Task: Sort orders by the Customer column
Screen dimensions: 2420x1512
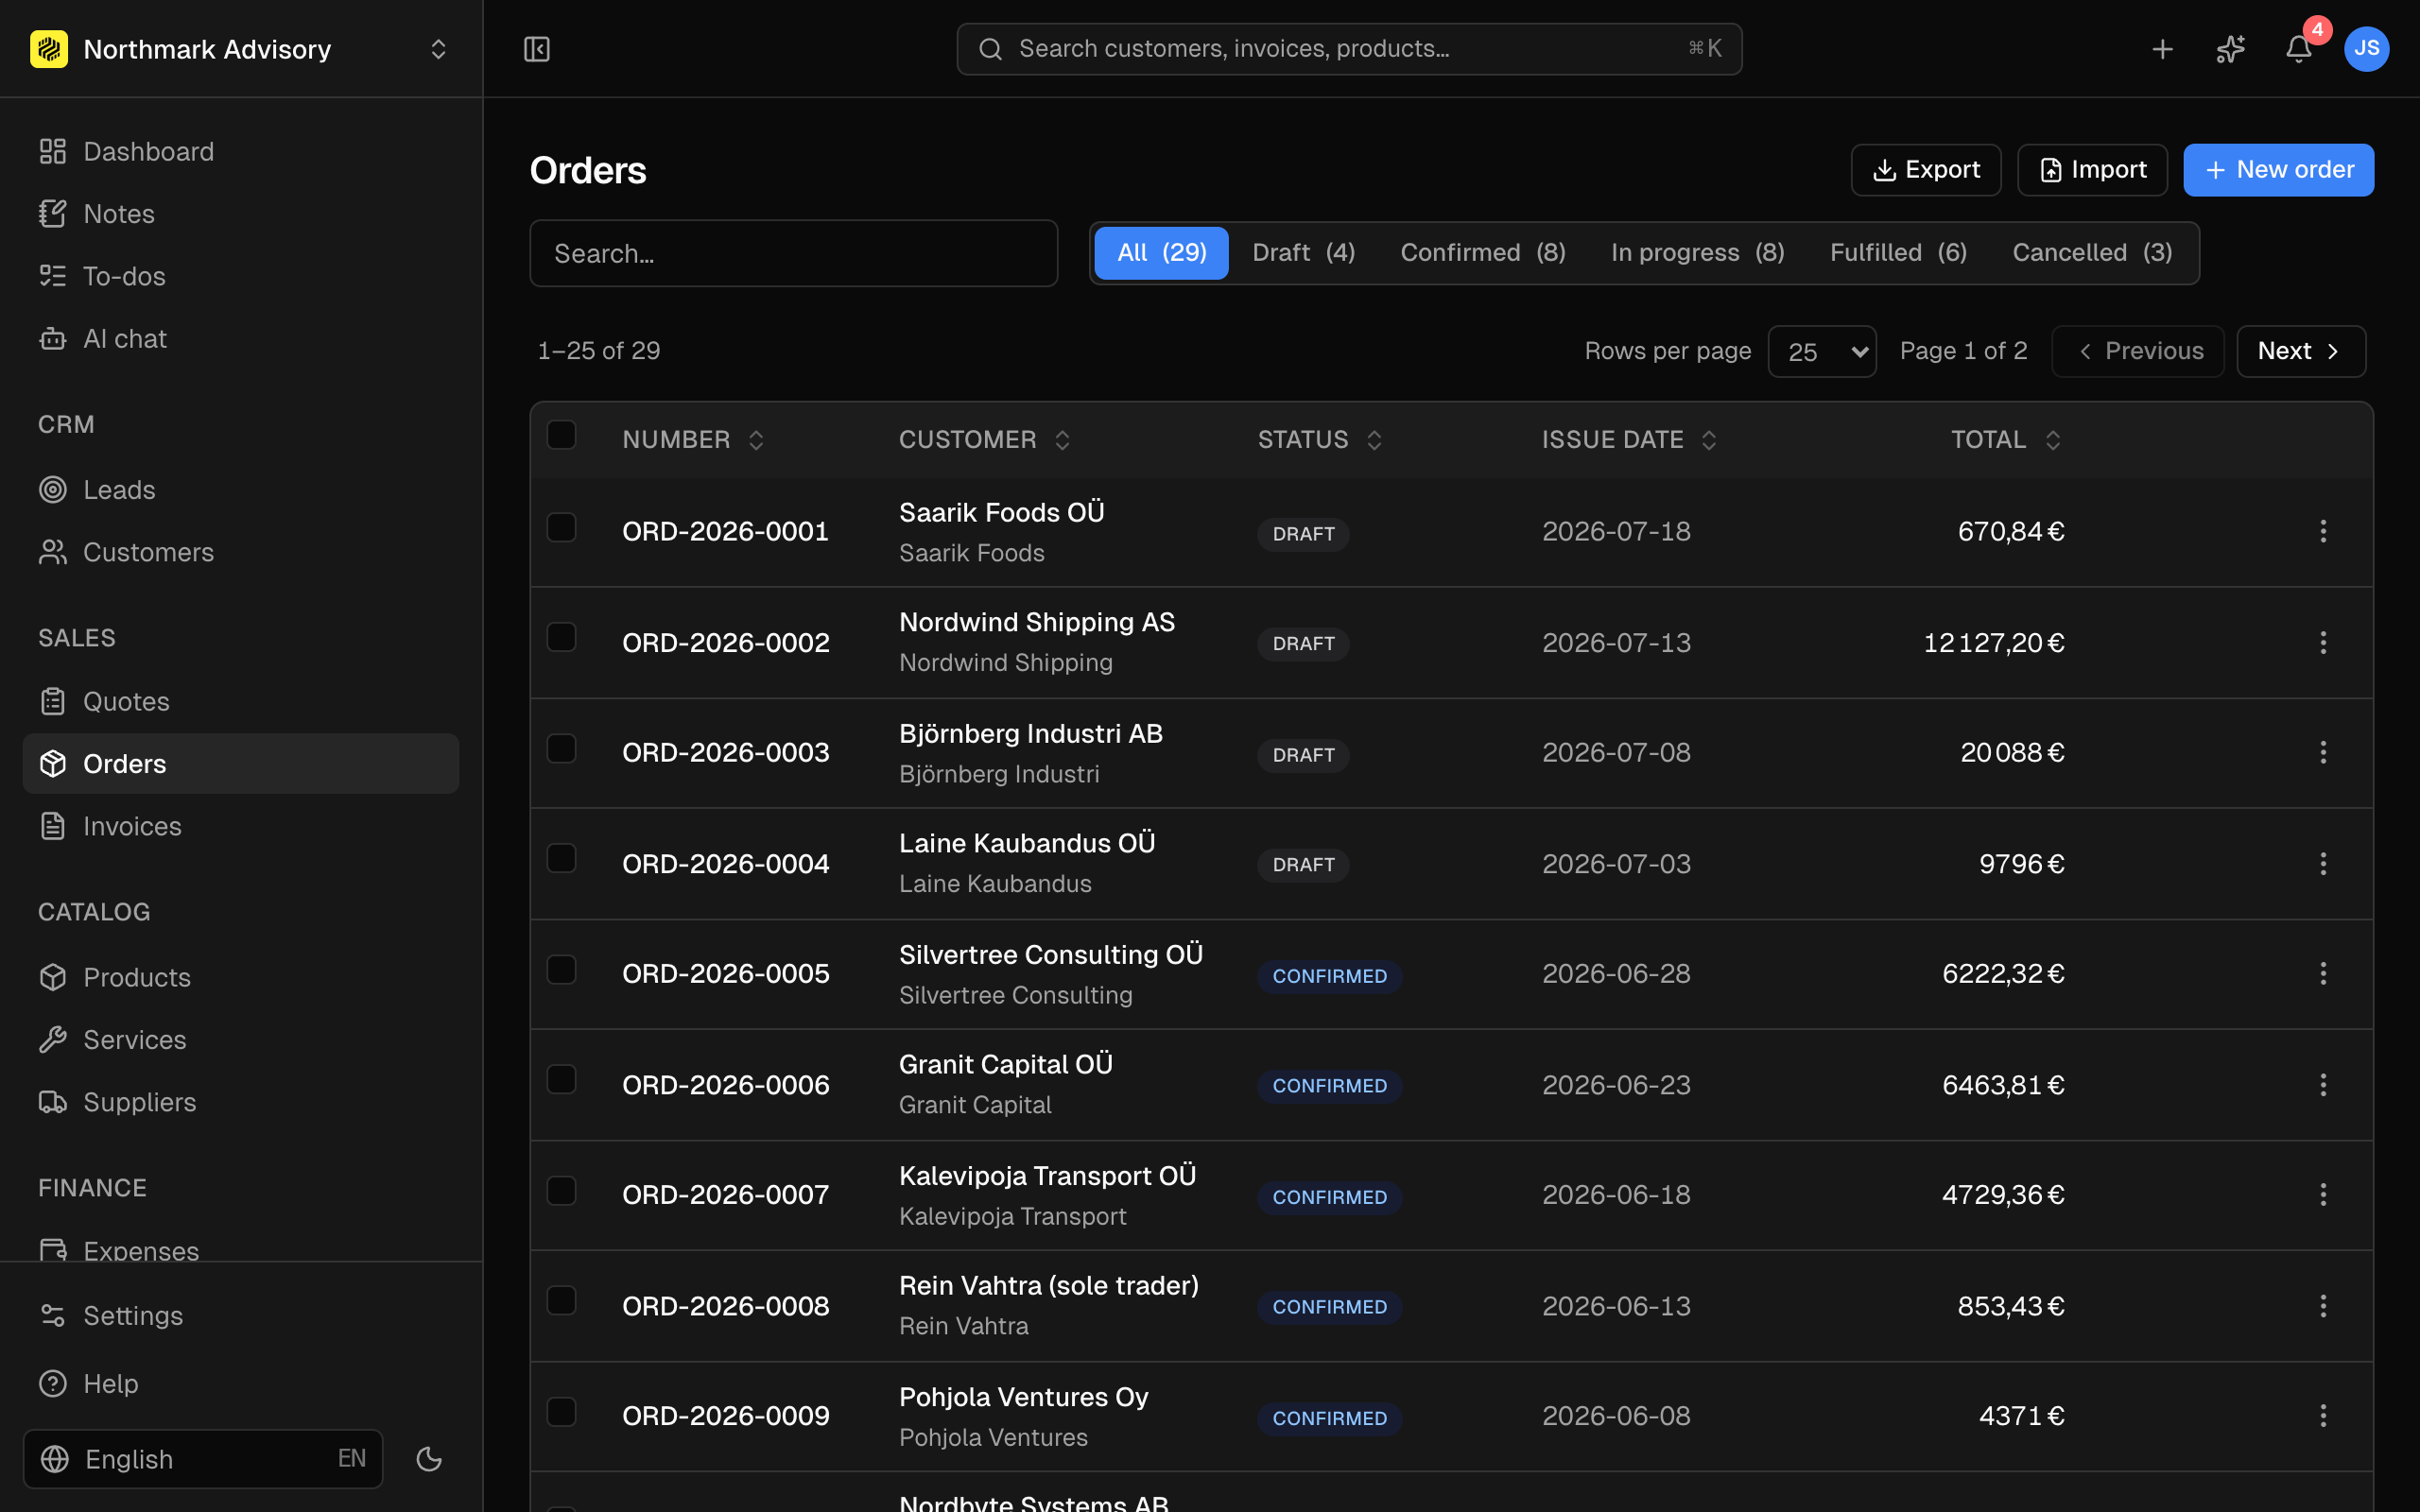Action: pyautogui.click(x=985, y=440)
